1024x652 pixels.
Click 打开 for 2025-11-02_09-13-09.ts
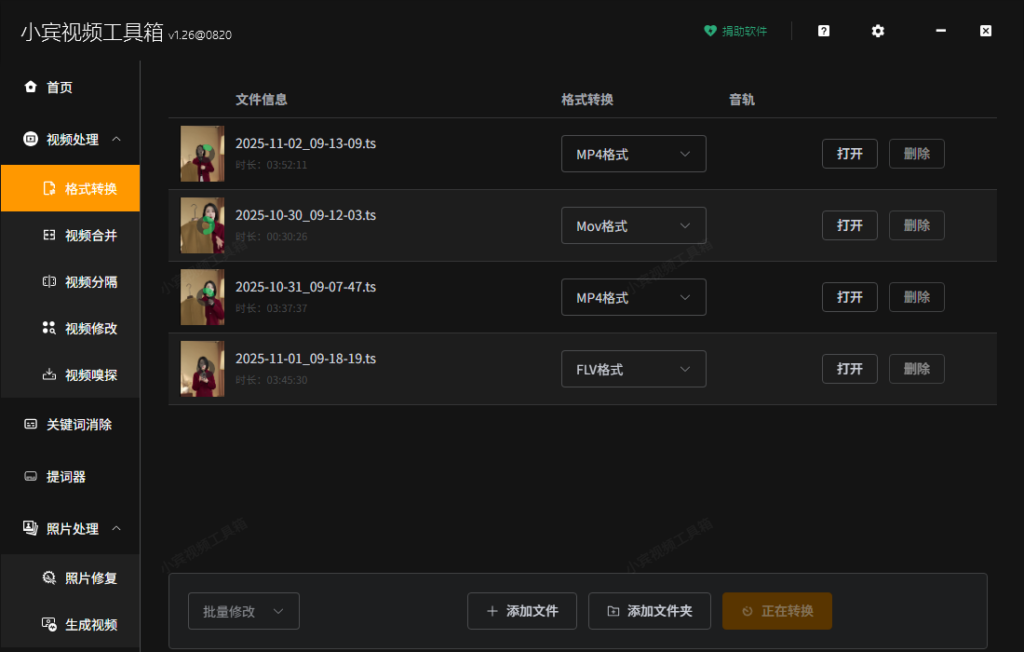[849, 153]
